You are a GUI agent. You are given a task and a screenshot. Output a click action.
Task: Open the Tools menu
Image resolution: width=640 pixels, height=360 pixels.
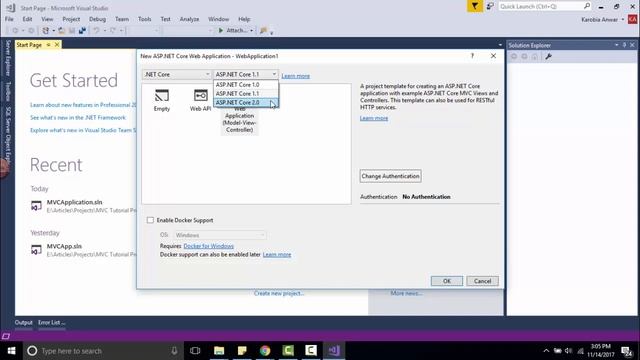point(144,19)
